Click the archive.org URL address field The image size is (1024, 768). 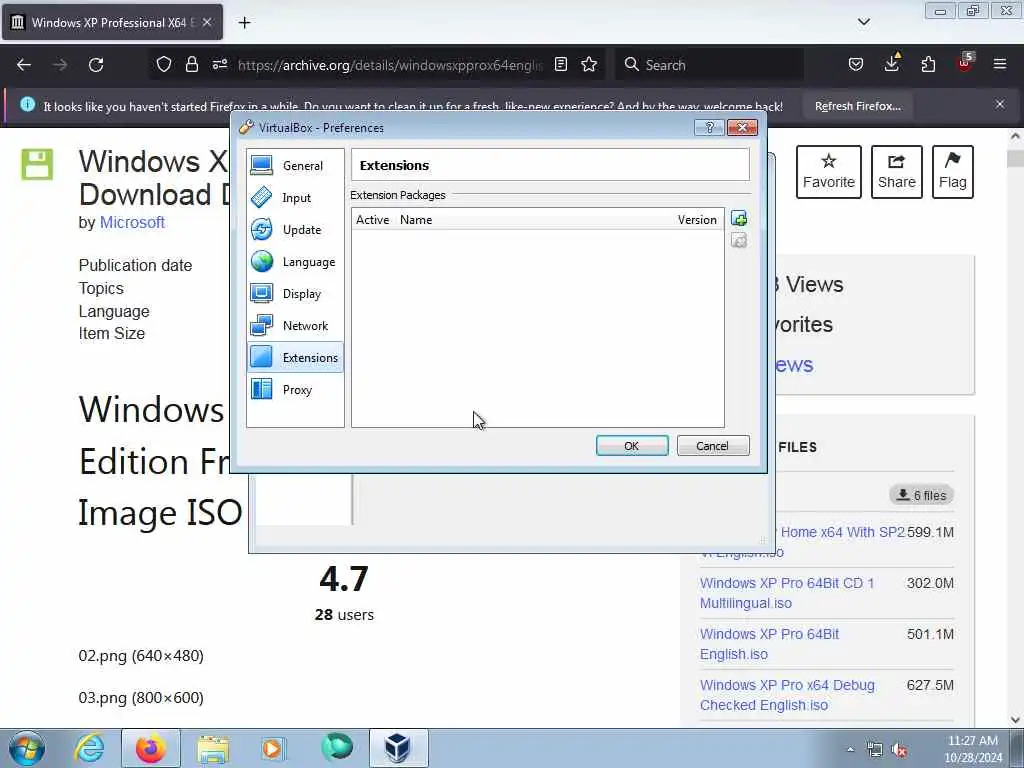(390, 65)
